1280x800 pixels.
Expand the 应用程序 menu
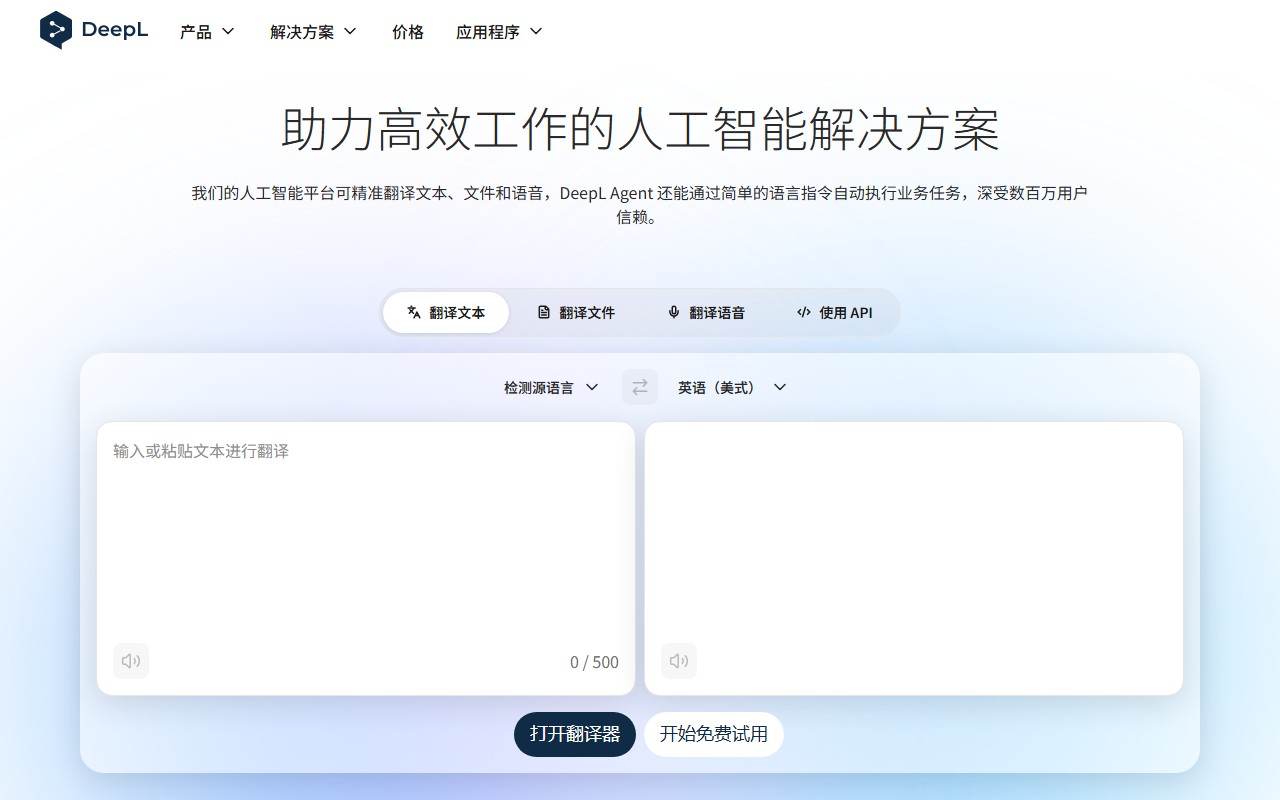pyautogui.click(x=499, y=31)
